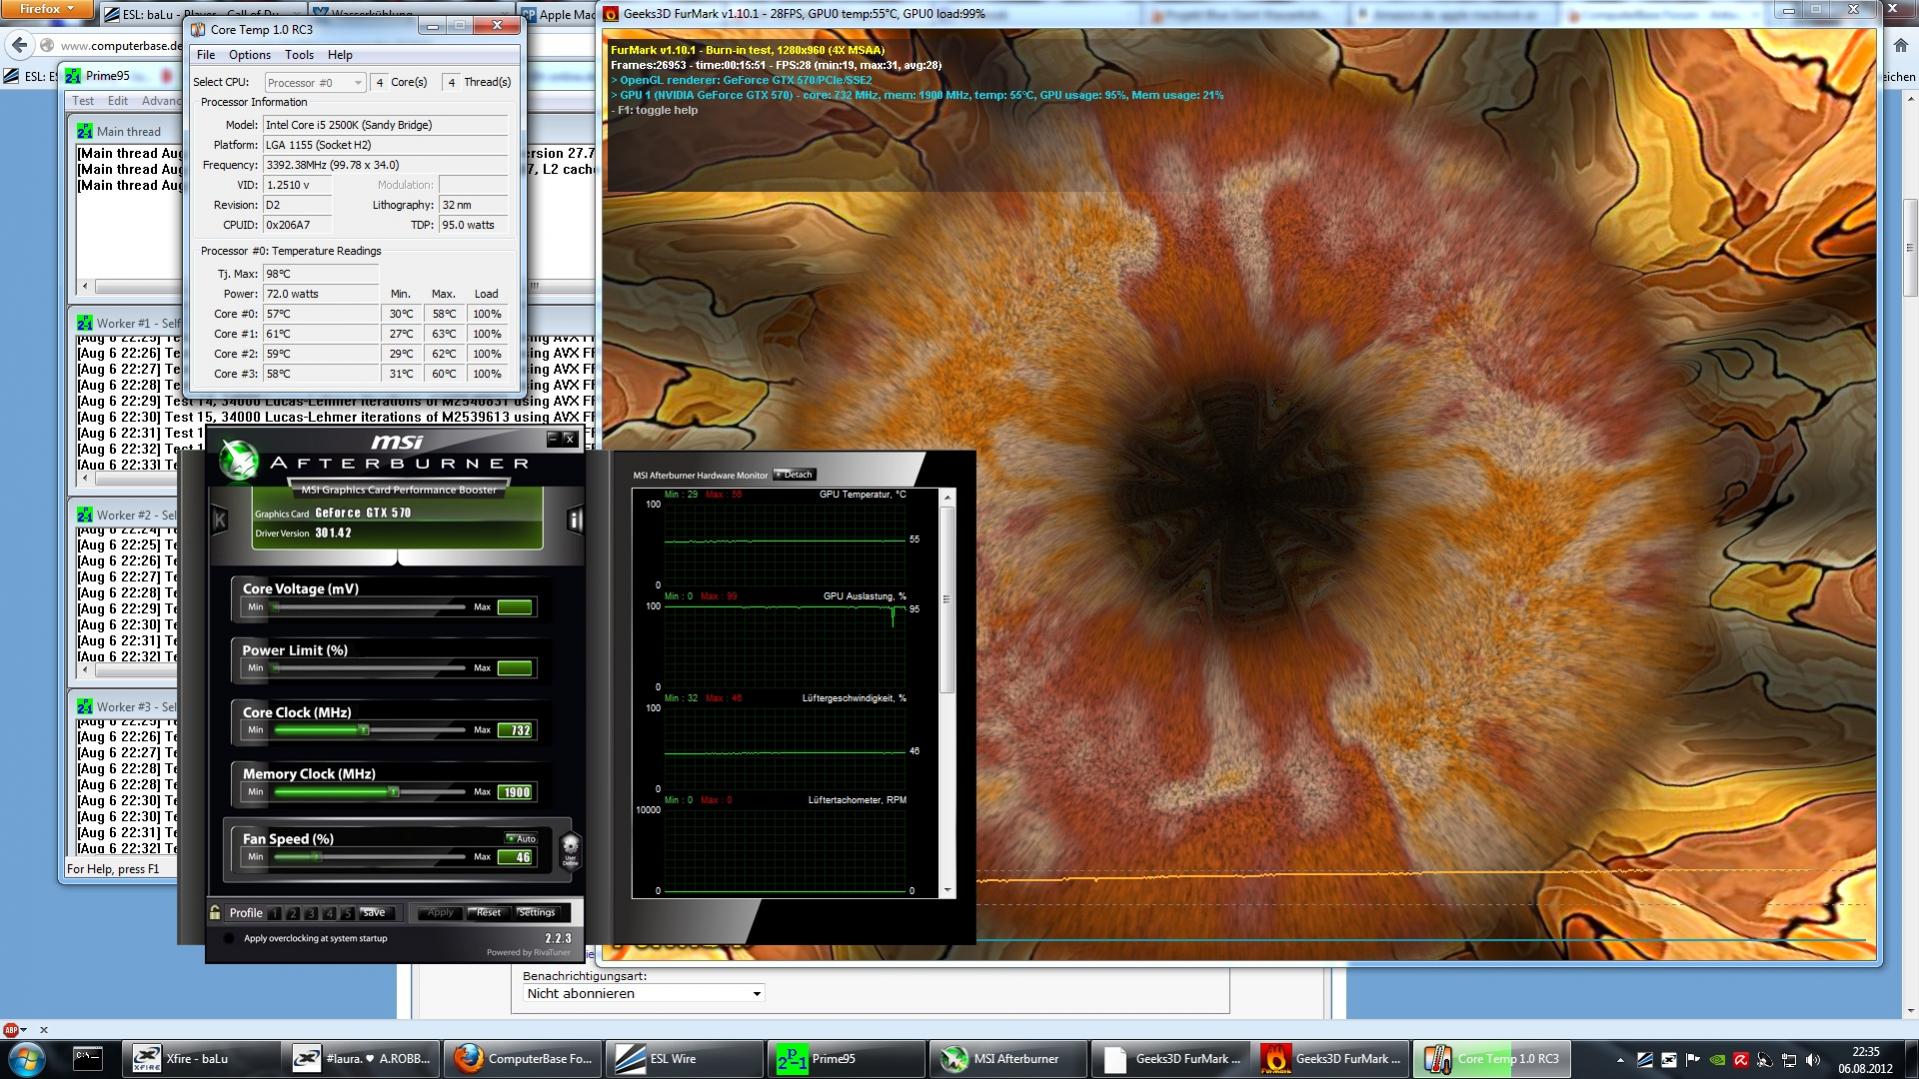
Task: Click the Core Temp title bar icon
Action: pos(198,30)
